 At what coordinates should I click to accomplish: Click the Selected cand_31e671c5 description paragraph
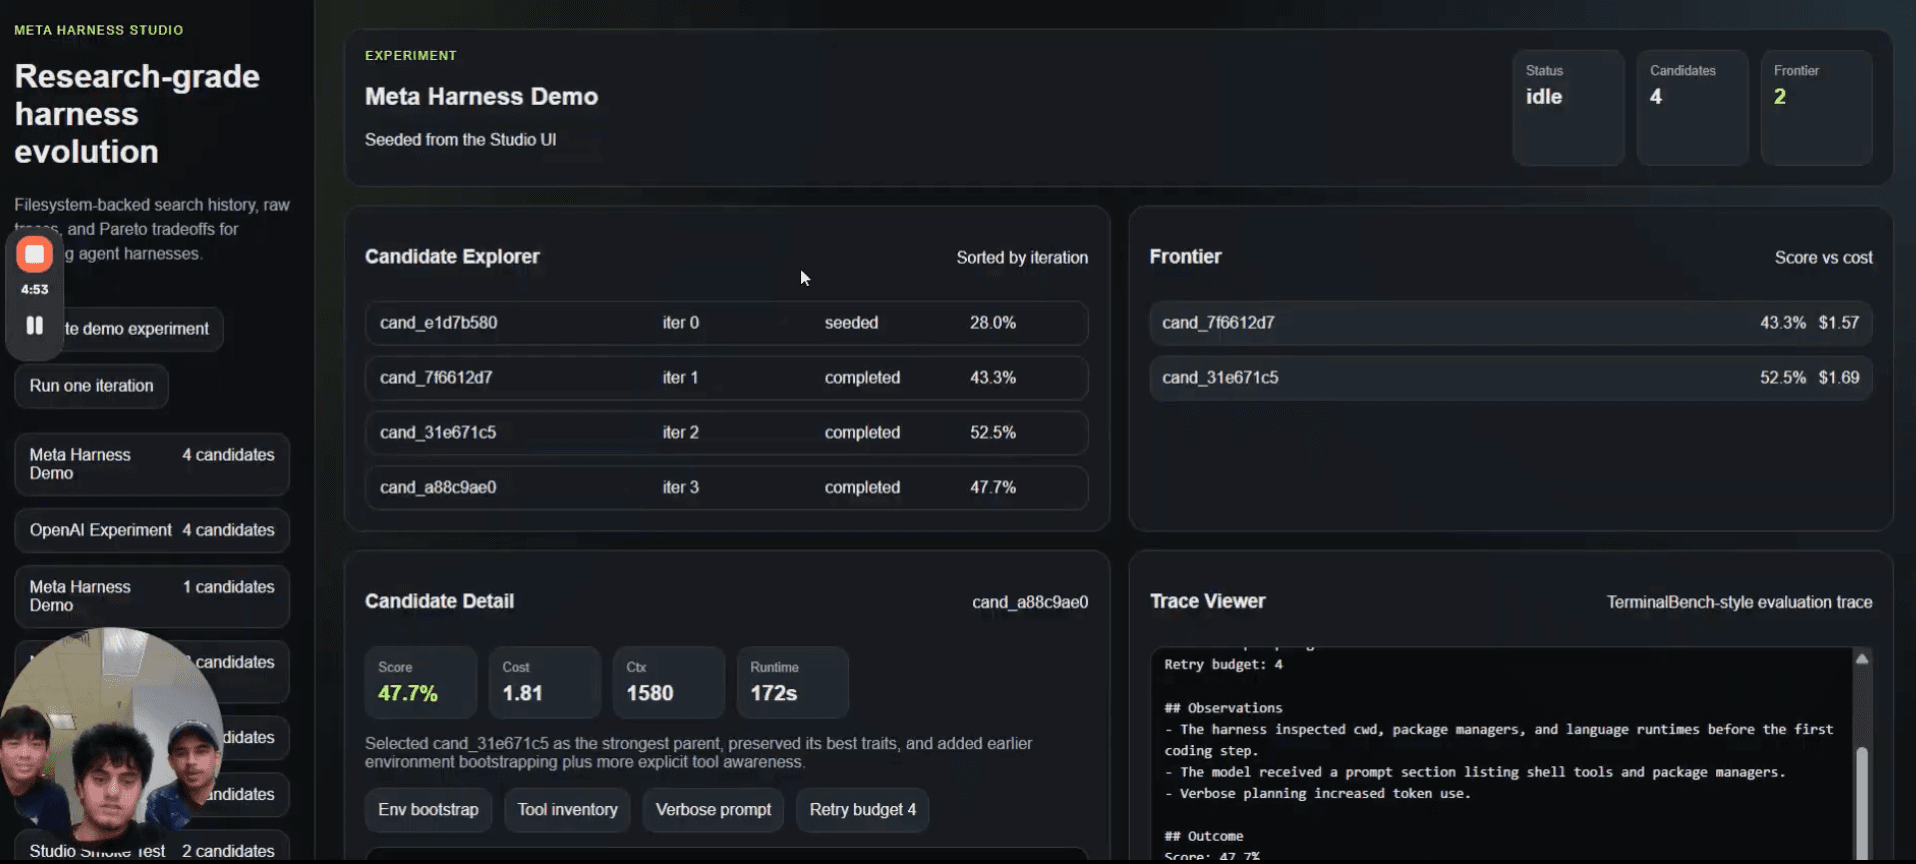click(x=698, y=753)
